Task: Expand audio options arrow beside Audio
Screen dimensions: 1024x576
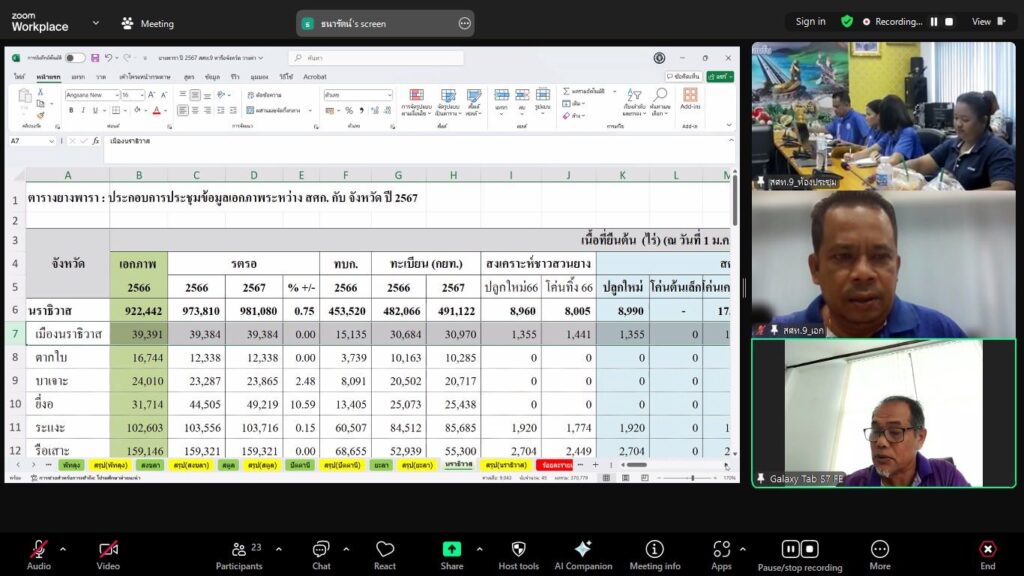Action: click(x=63, y=548)
